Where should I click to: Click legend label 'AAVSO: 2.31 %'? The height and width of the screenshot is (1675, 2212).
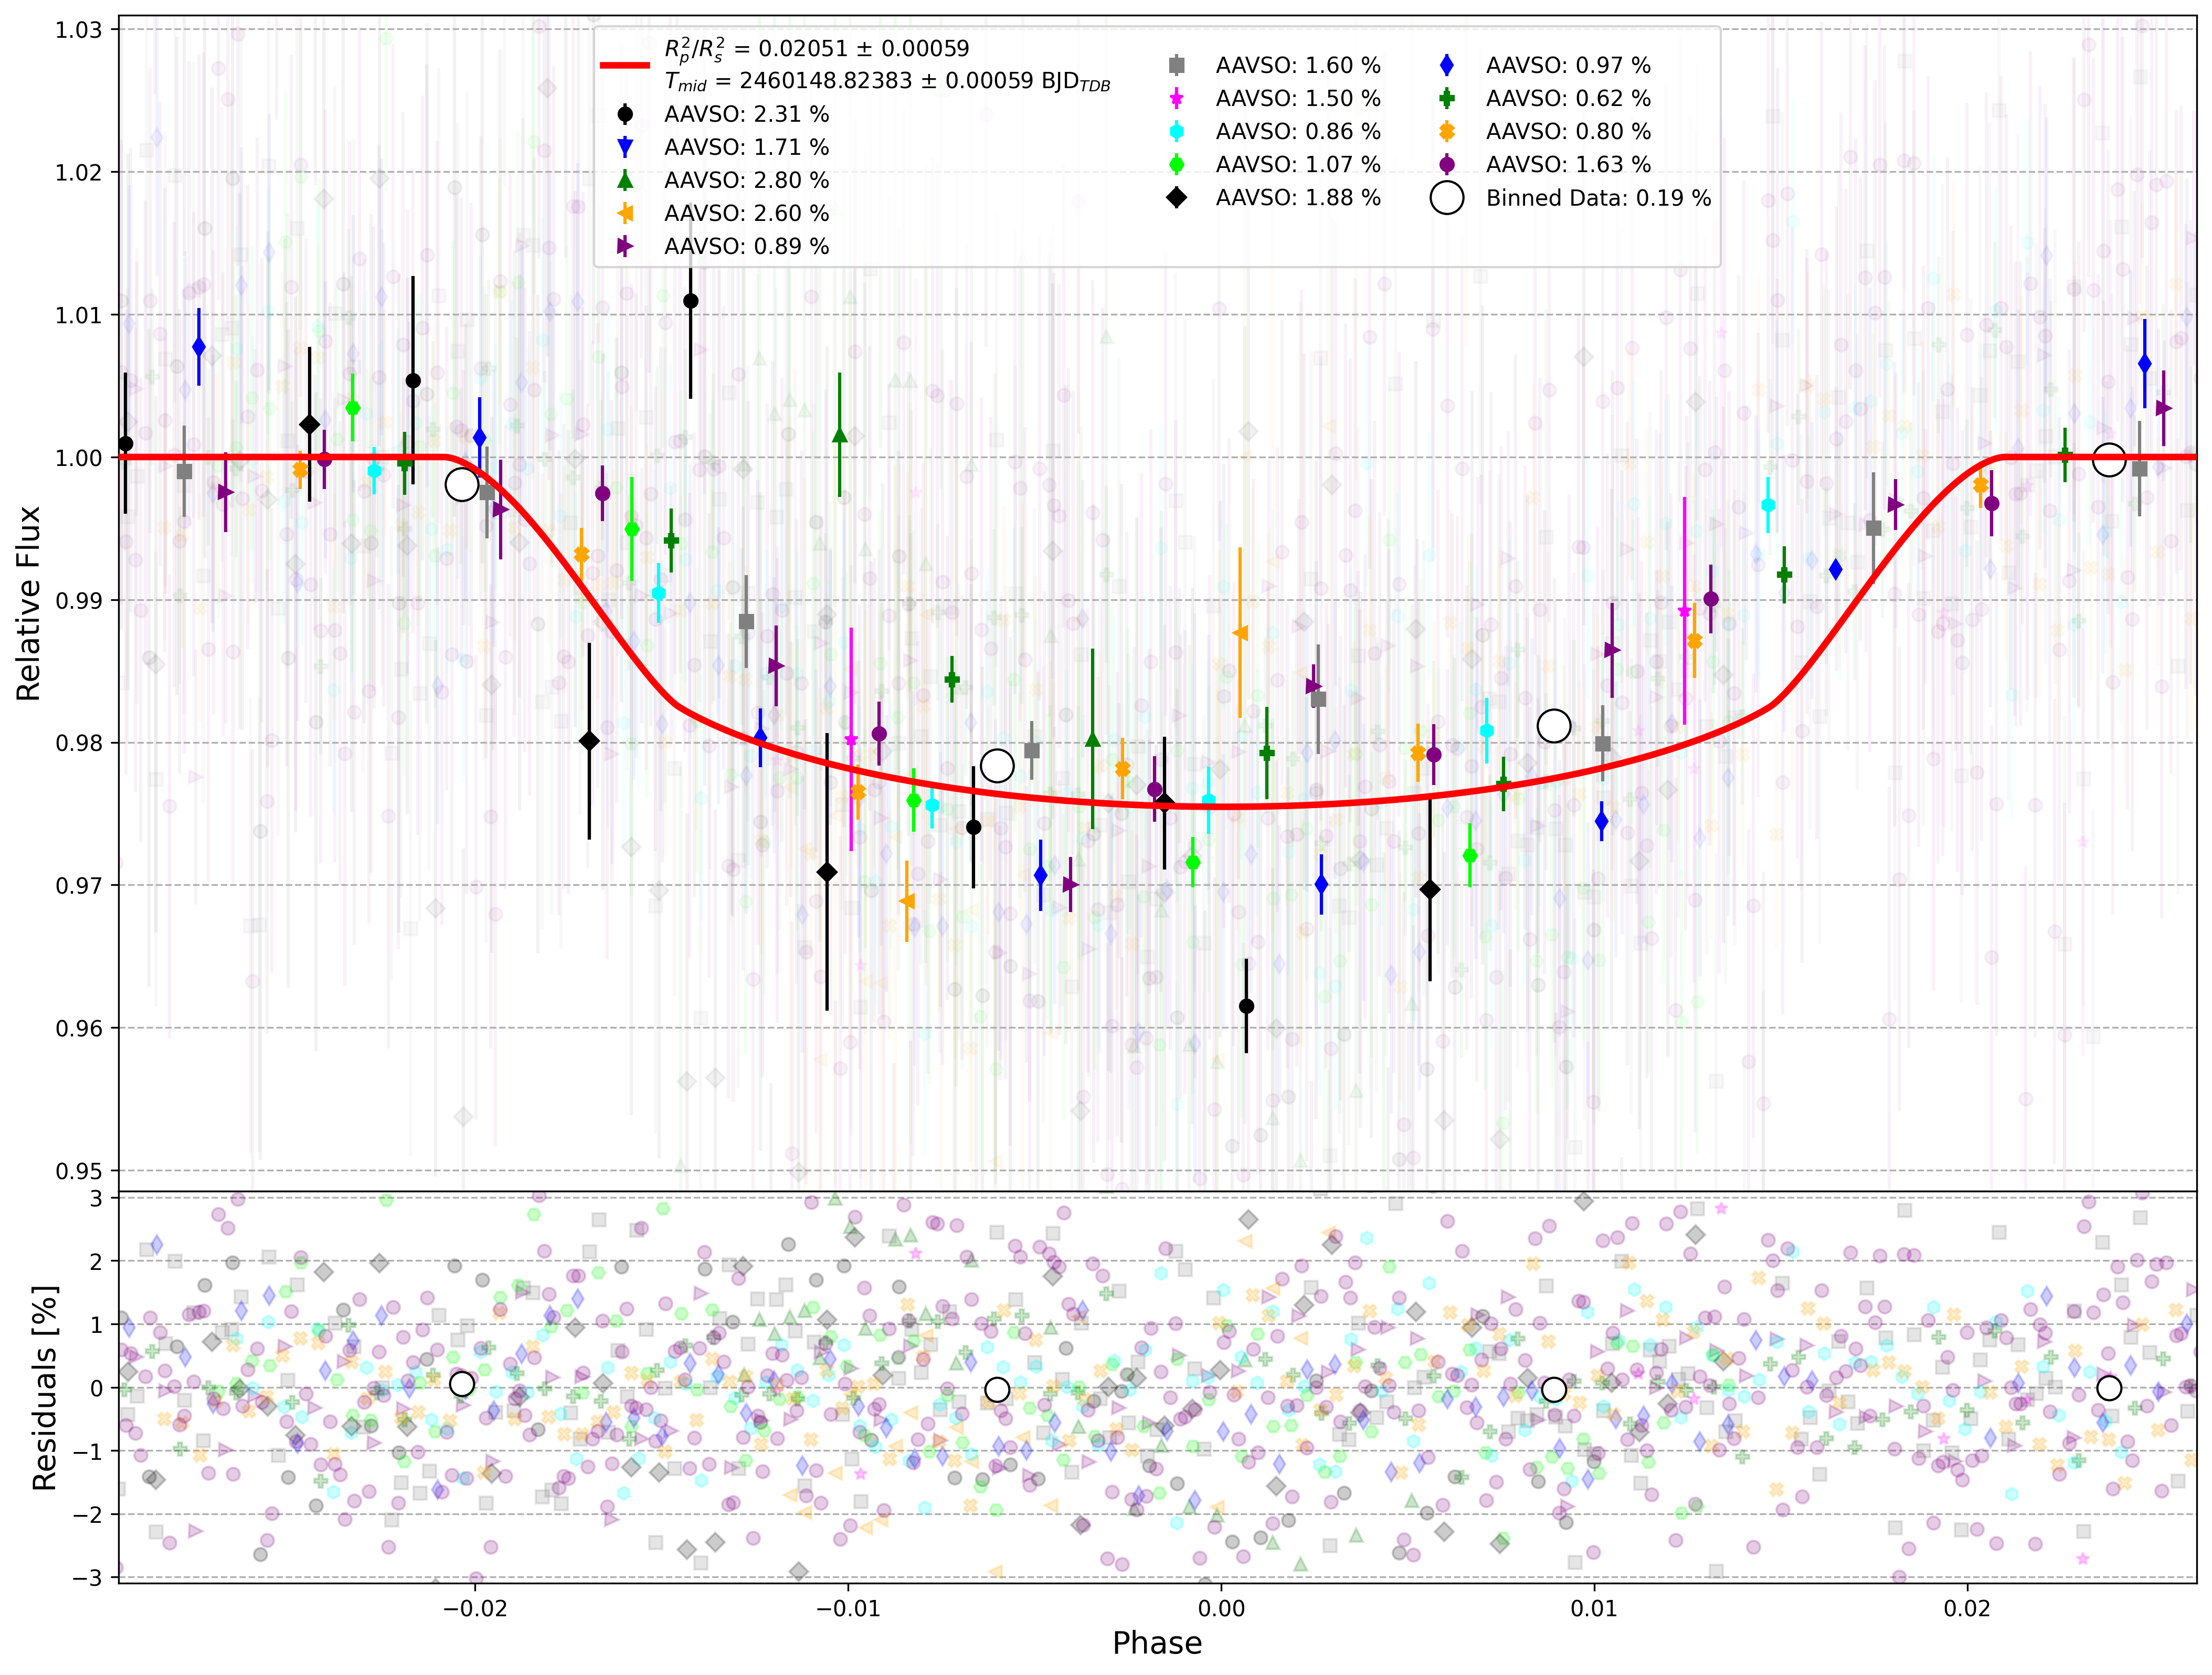(747, 114)
